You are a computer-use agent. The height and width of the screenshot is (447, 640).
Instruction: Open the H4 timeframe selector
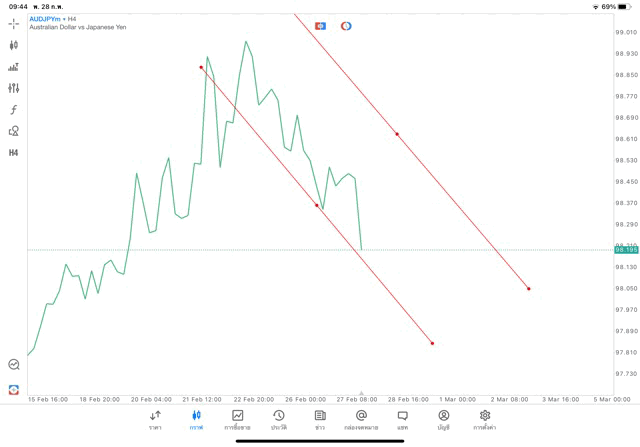point(14,152)
